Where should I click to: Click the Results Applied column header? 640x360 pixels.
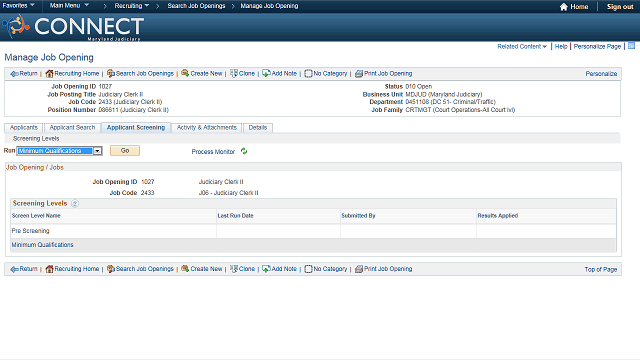tap(498, 216)
